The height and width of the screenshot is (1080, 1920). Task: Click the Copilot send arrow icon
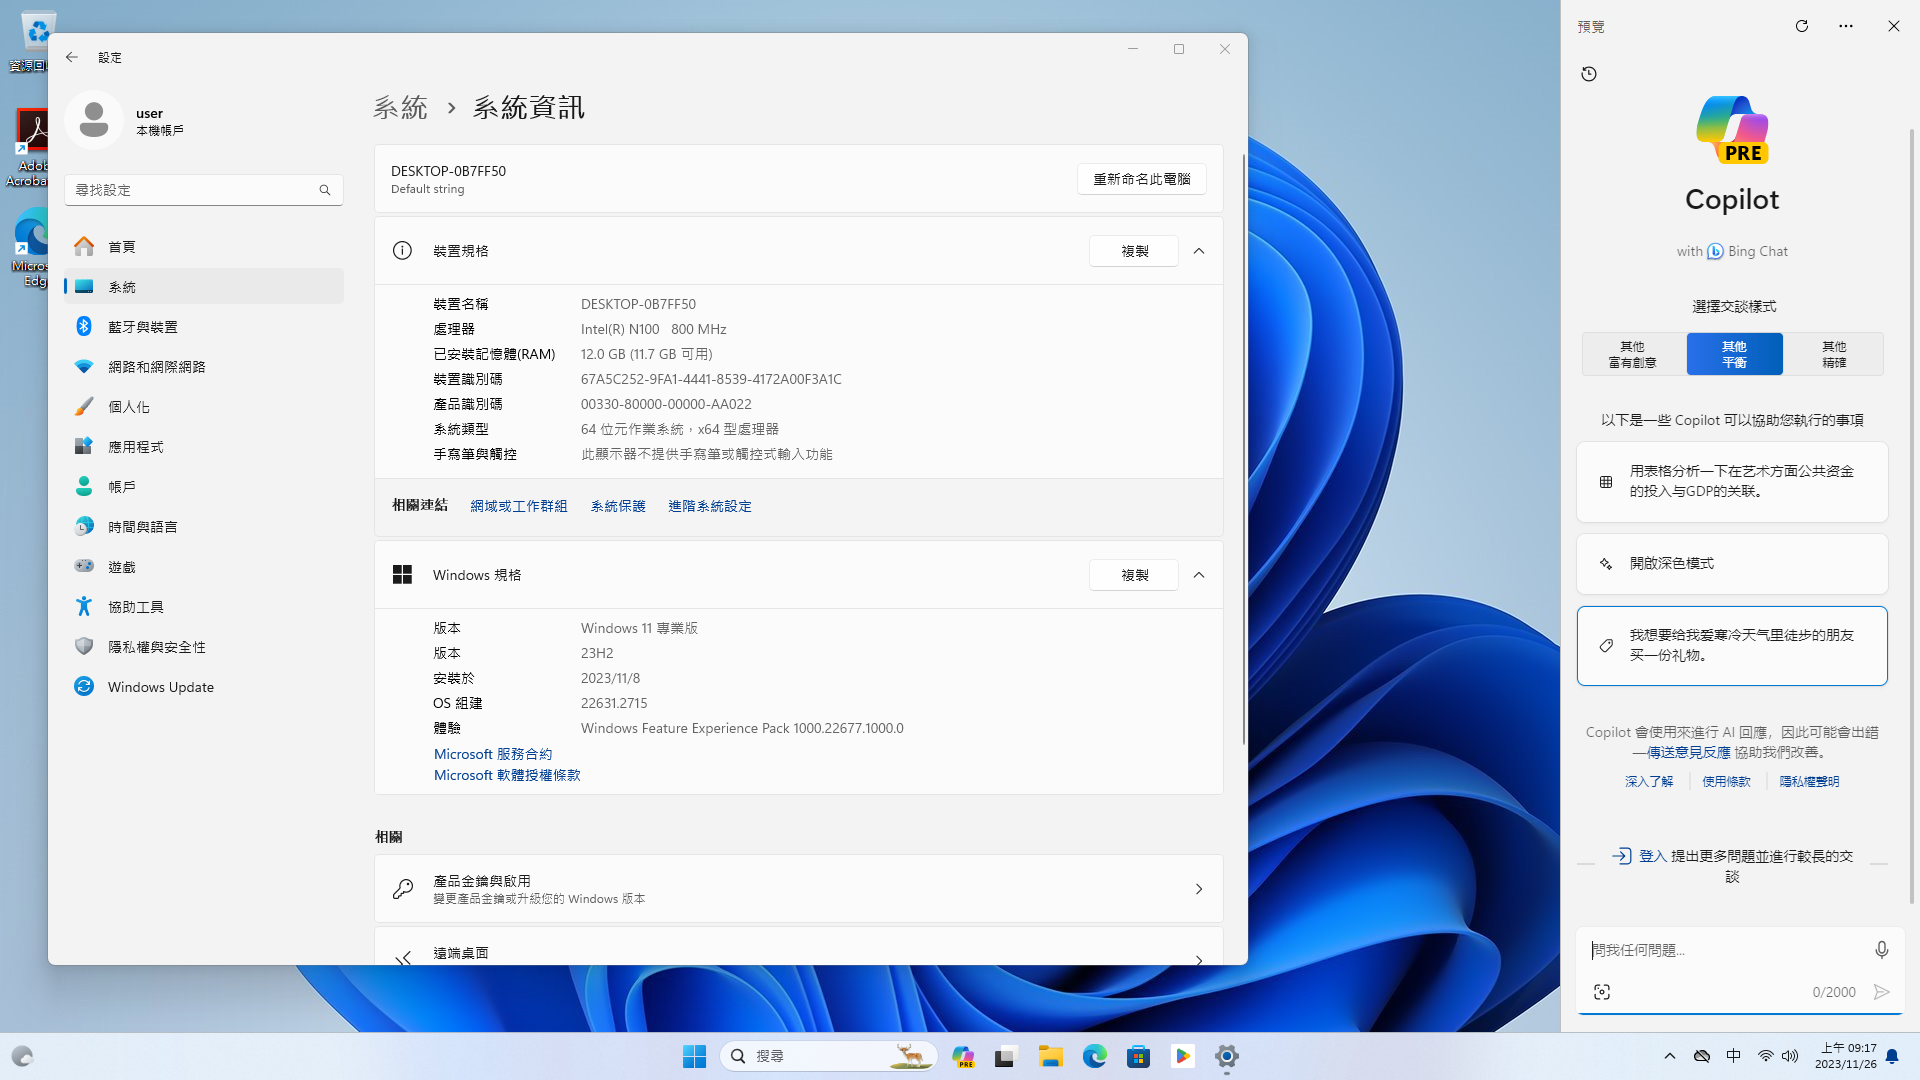click(1882, 992)
